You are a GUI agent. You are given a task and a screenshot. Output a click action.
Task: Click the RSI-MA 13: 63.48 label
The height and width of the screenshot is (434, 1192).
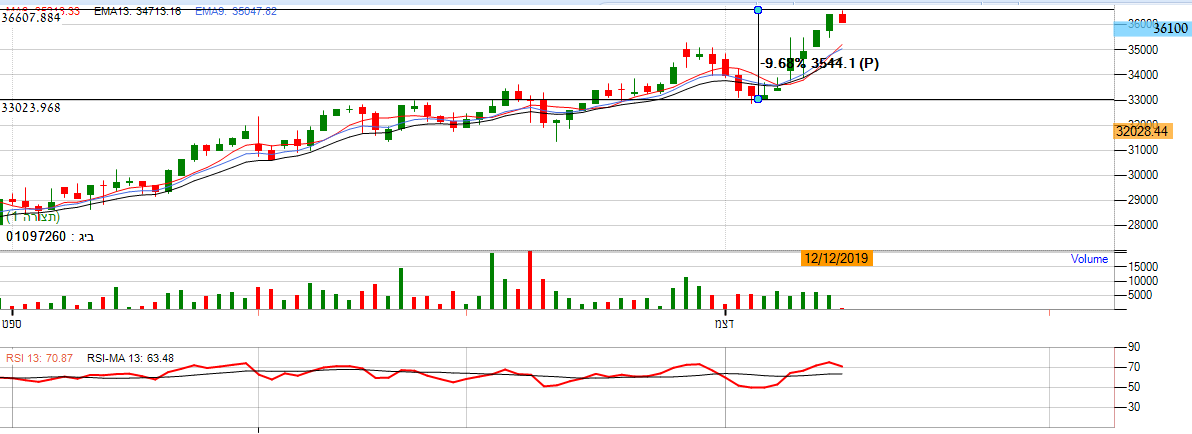pyautogui.click(x=130, y=358)
